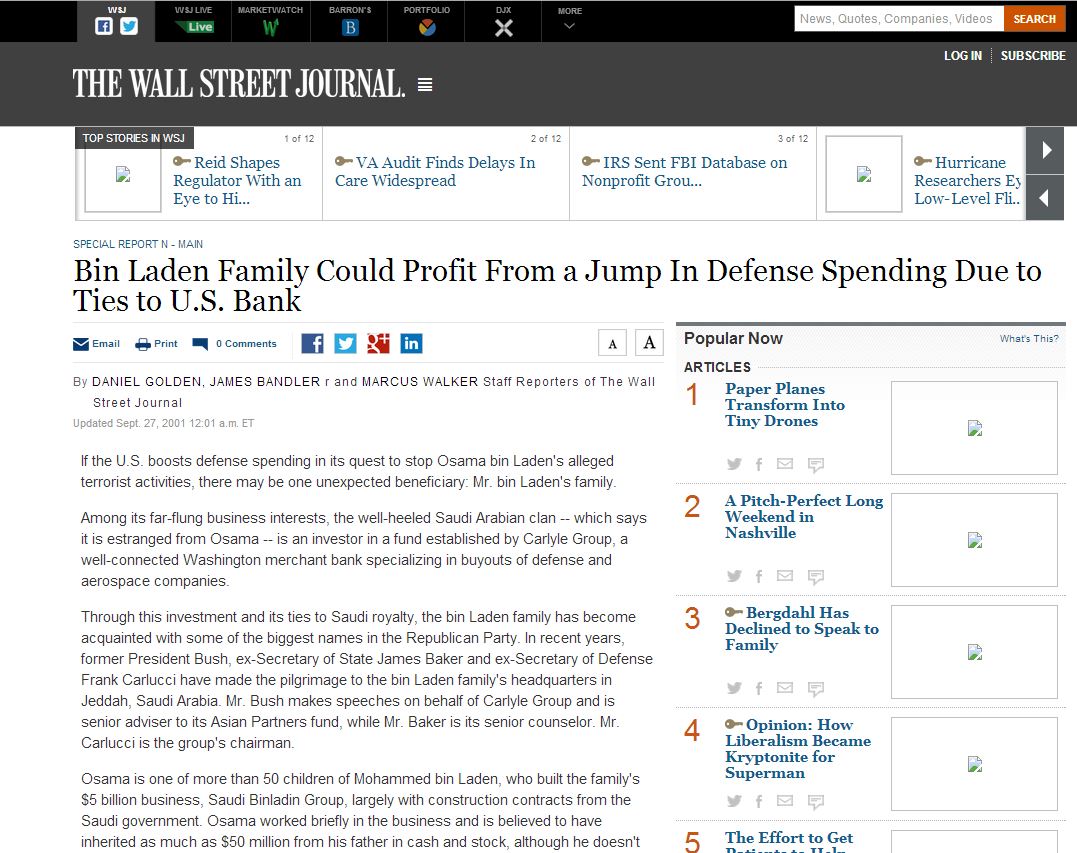Open VA Audit Finds Delays story
This screenshot has width=1077, height=853.
(x=435, y=172)
